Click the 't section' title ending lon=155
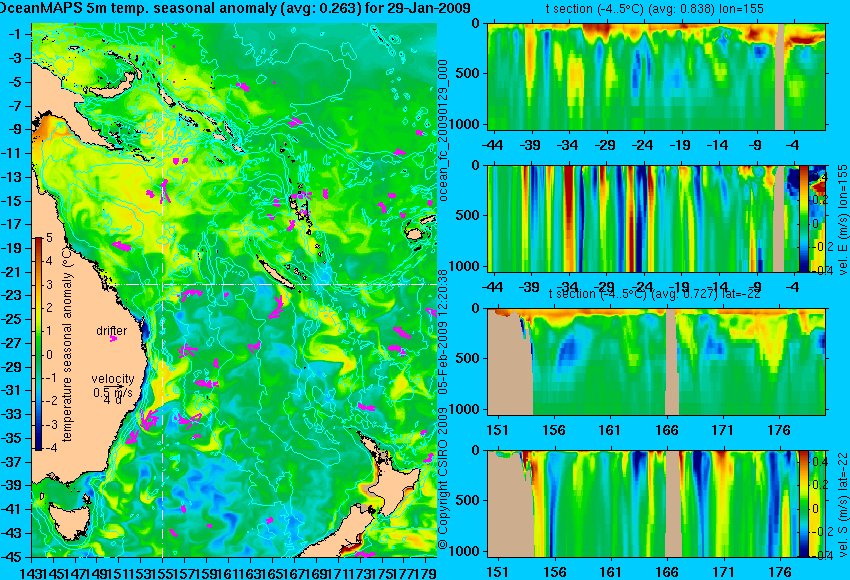Viewport: 850px width, 580px height. point(654,9)
